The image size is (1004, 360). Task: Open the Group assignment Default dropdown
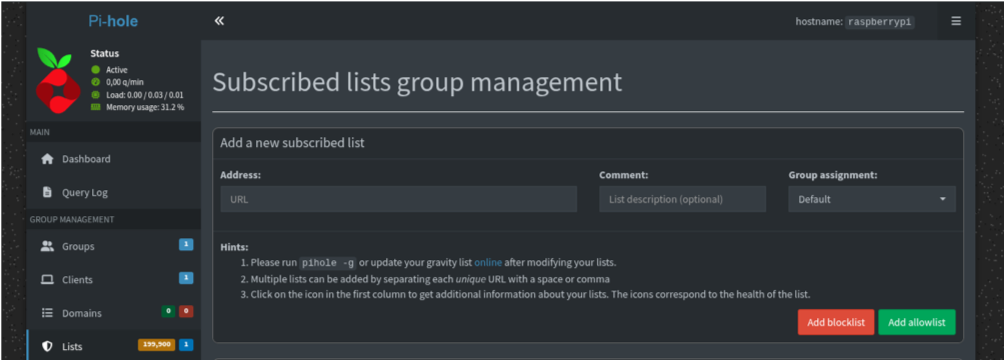coord(871,199)
